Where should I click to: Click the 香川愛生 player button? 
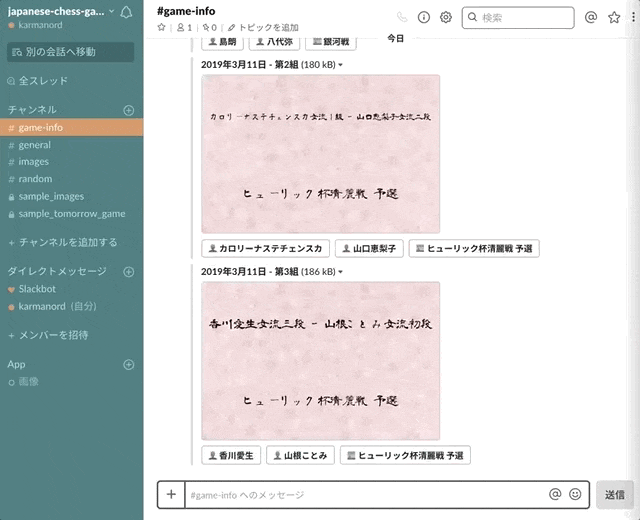(x=231, y=456)
